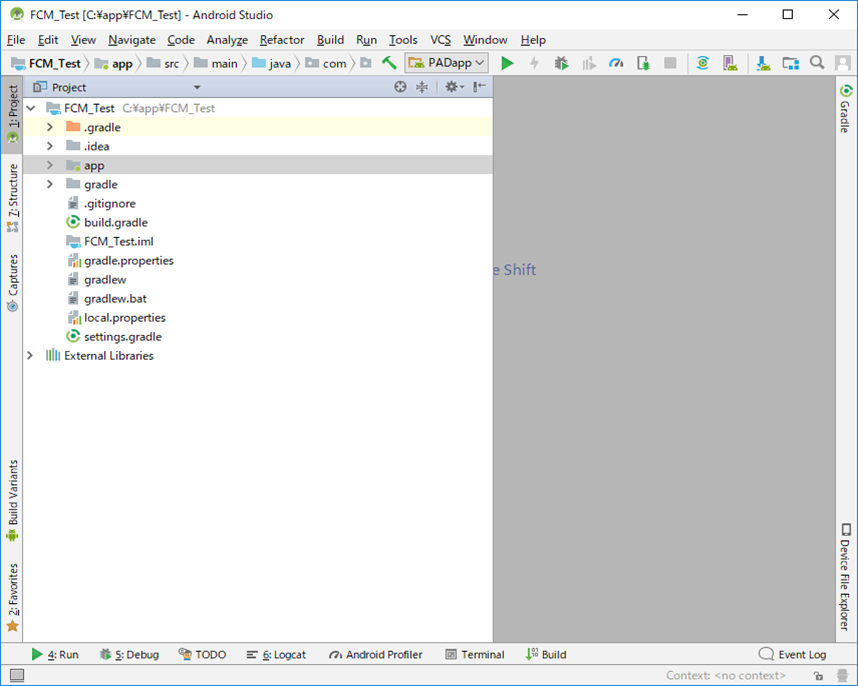Open the Navigate menu
This screenshot has width=858, height=686.
click(132, 40)
